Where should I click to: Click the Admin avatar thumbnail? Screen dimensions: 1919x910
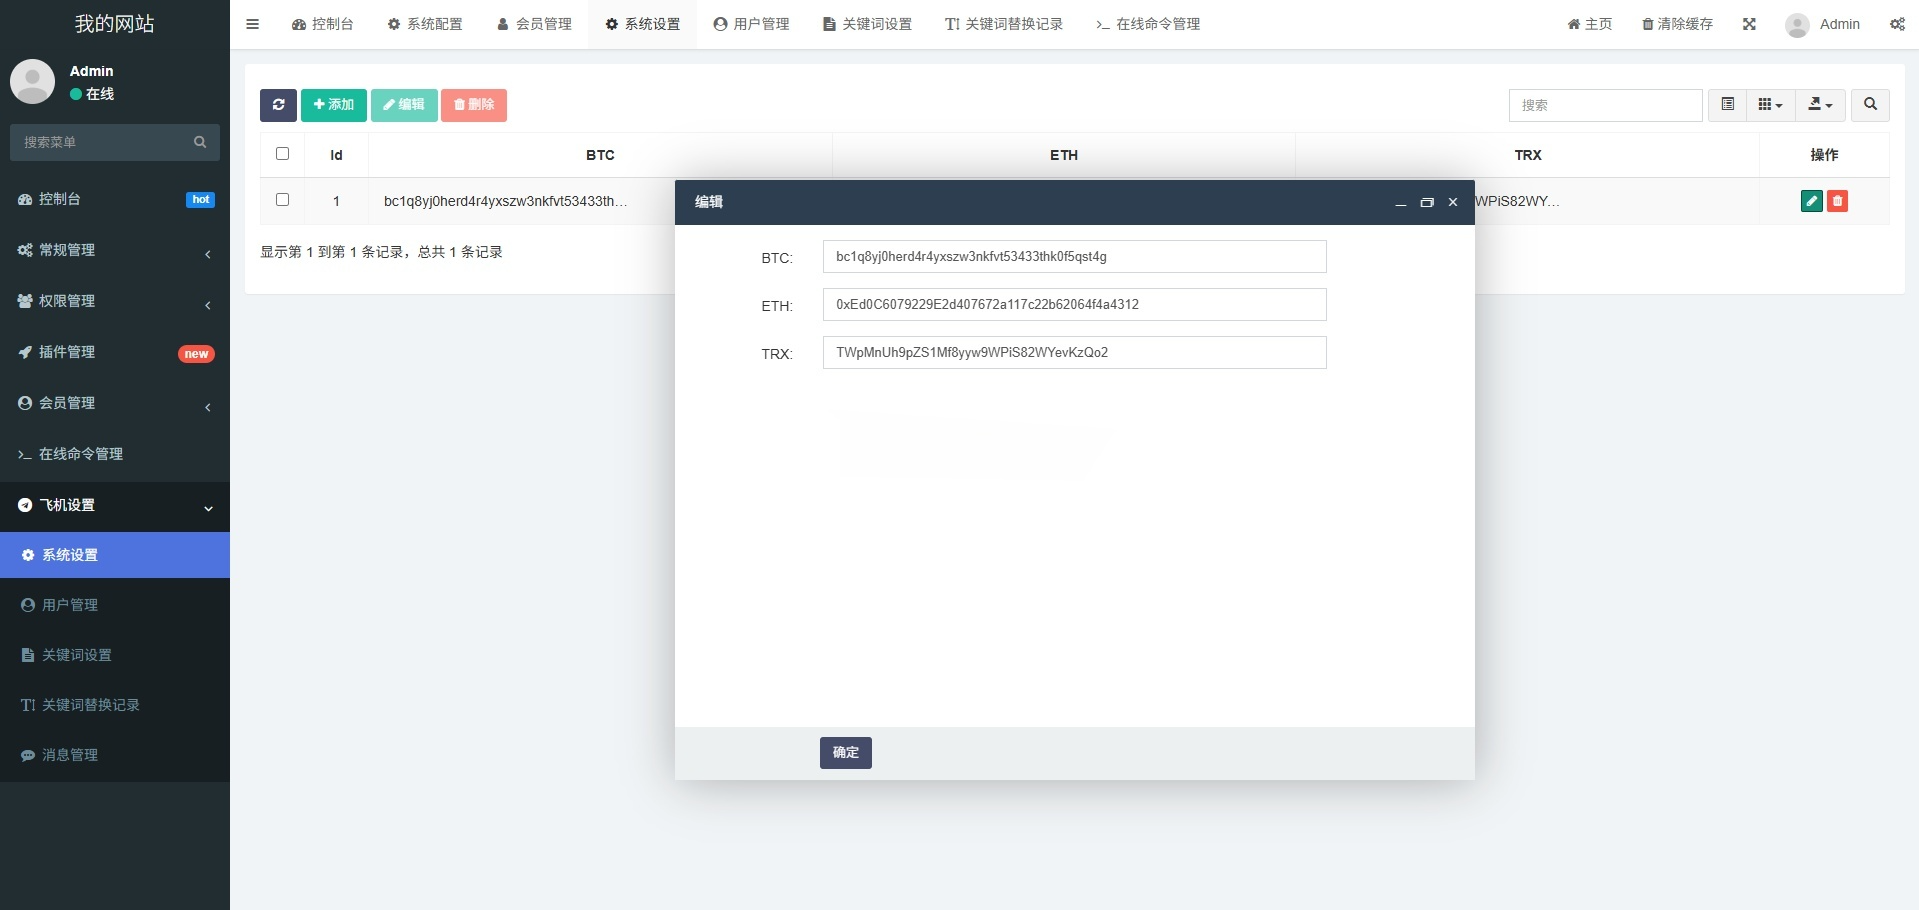click(x=1796, y=24)
